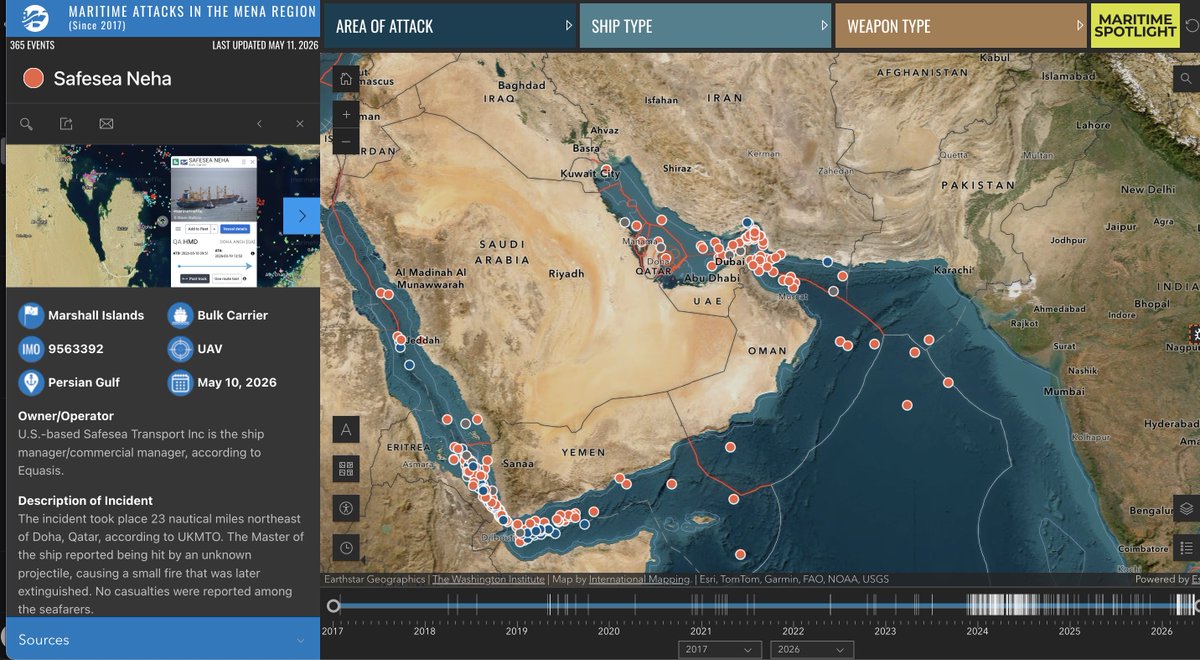Viewport: 1200px width, 660px height.
Task: Click the Bulk Carrier ship icon
Action: click(180, 315)
